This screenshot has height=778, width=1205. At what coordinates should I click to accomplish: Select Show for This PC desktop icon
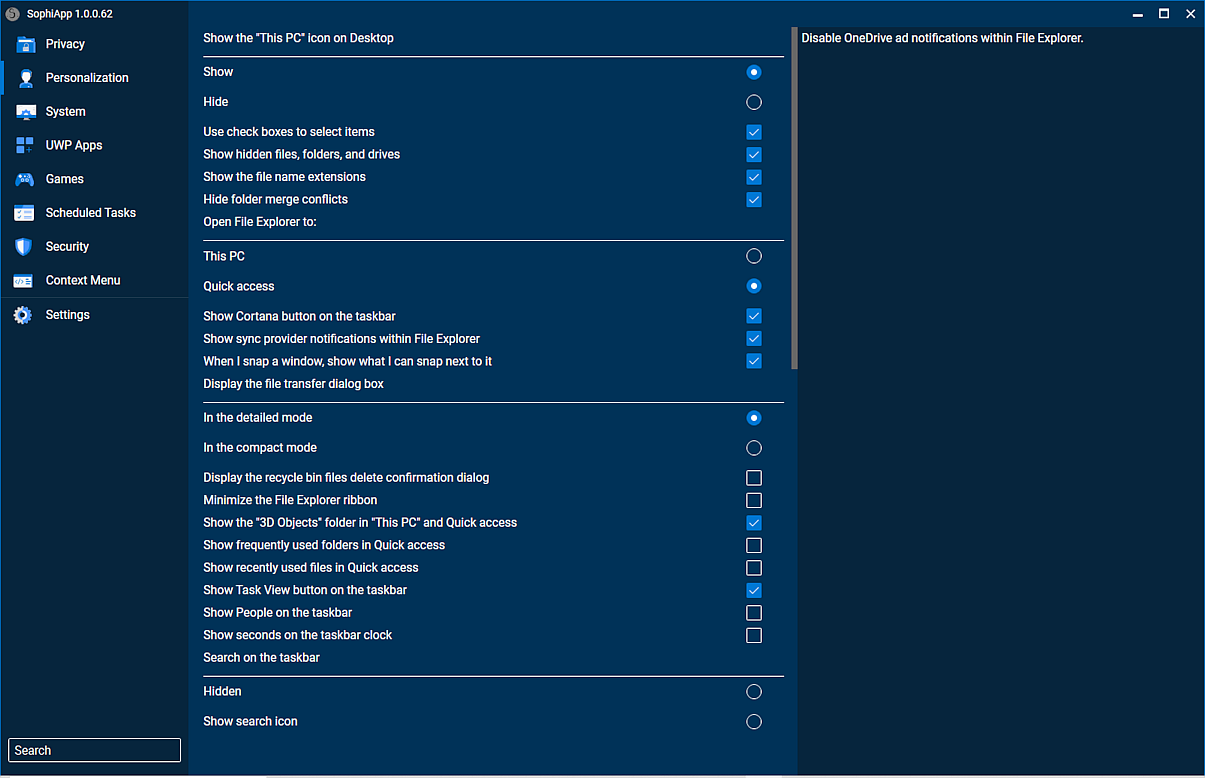point(754,72)
